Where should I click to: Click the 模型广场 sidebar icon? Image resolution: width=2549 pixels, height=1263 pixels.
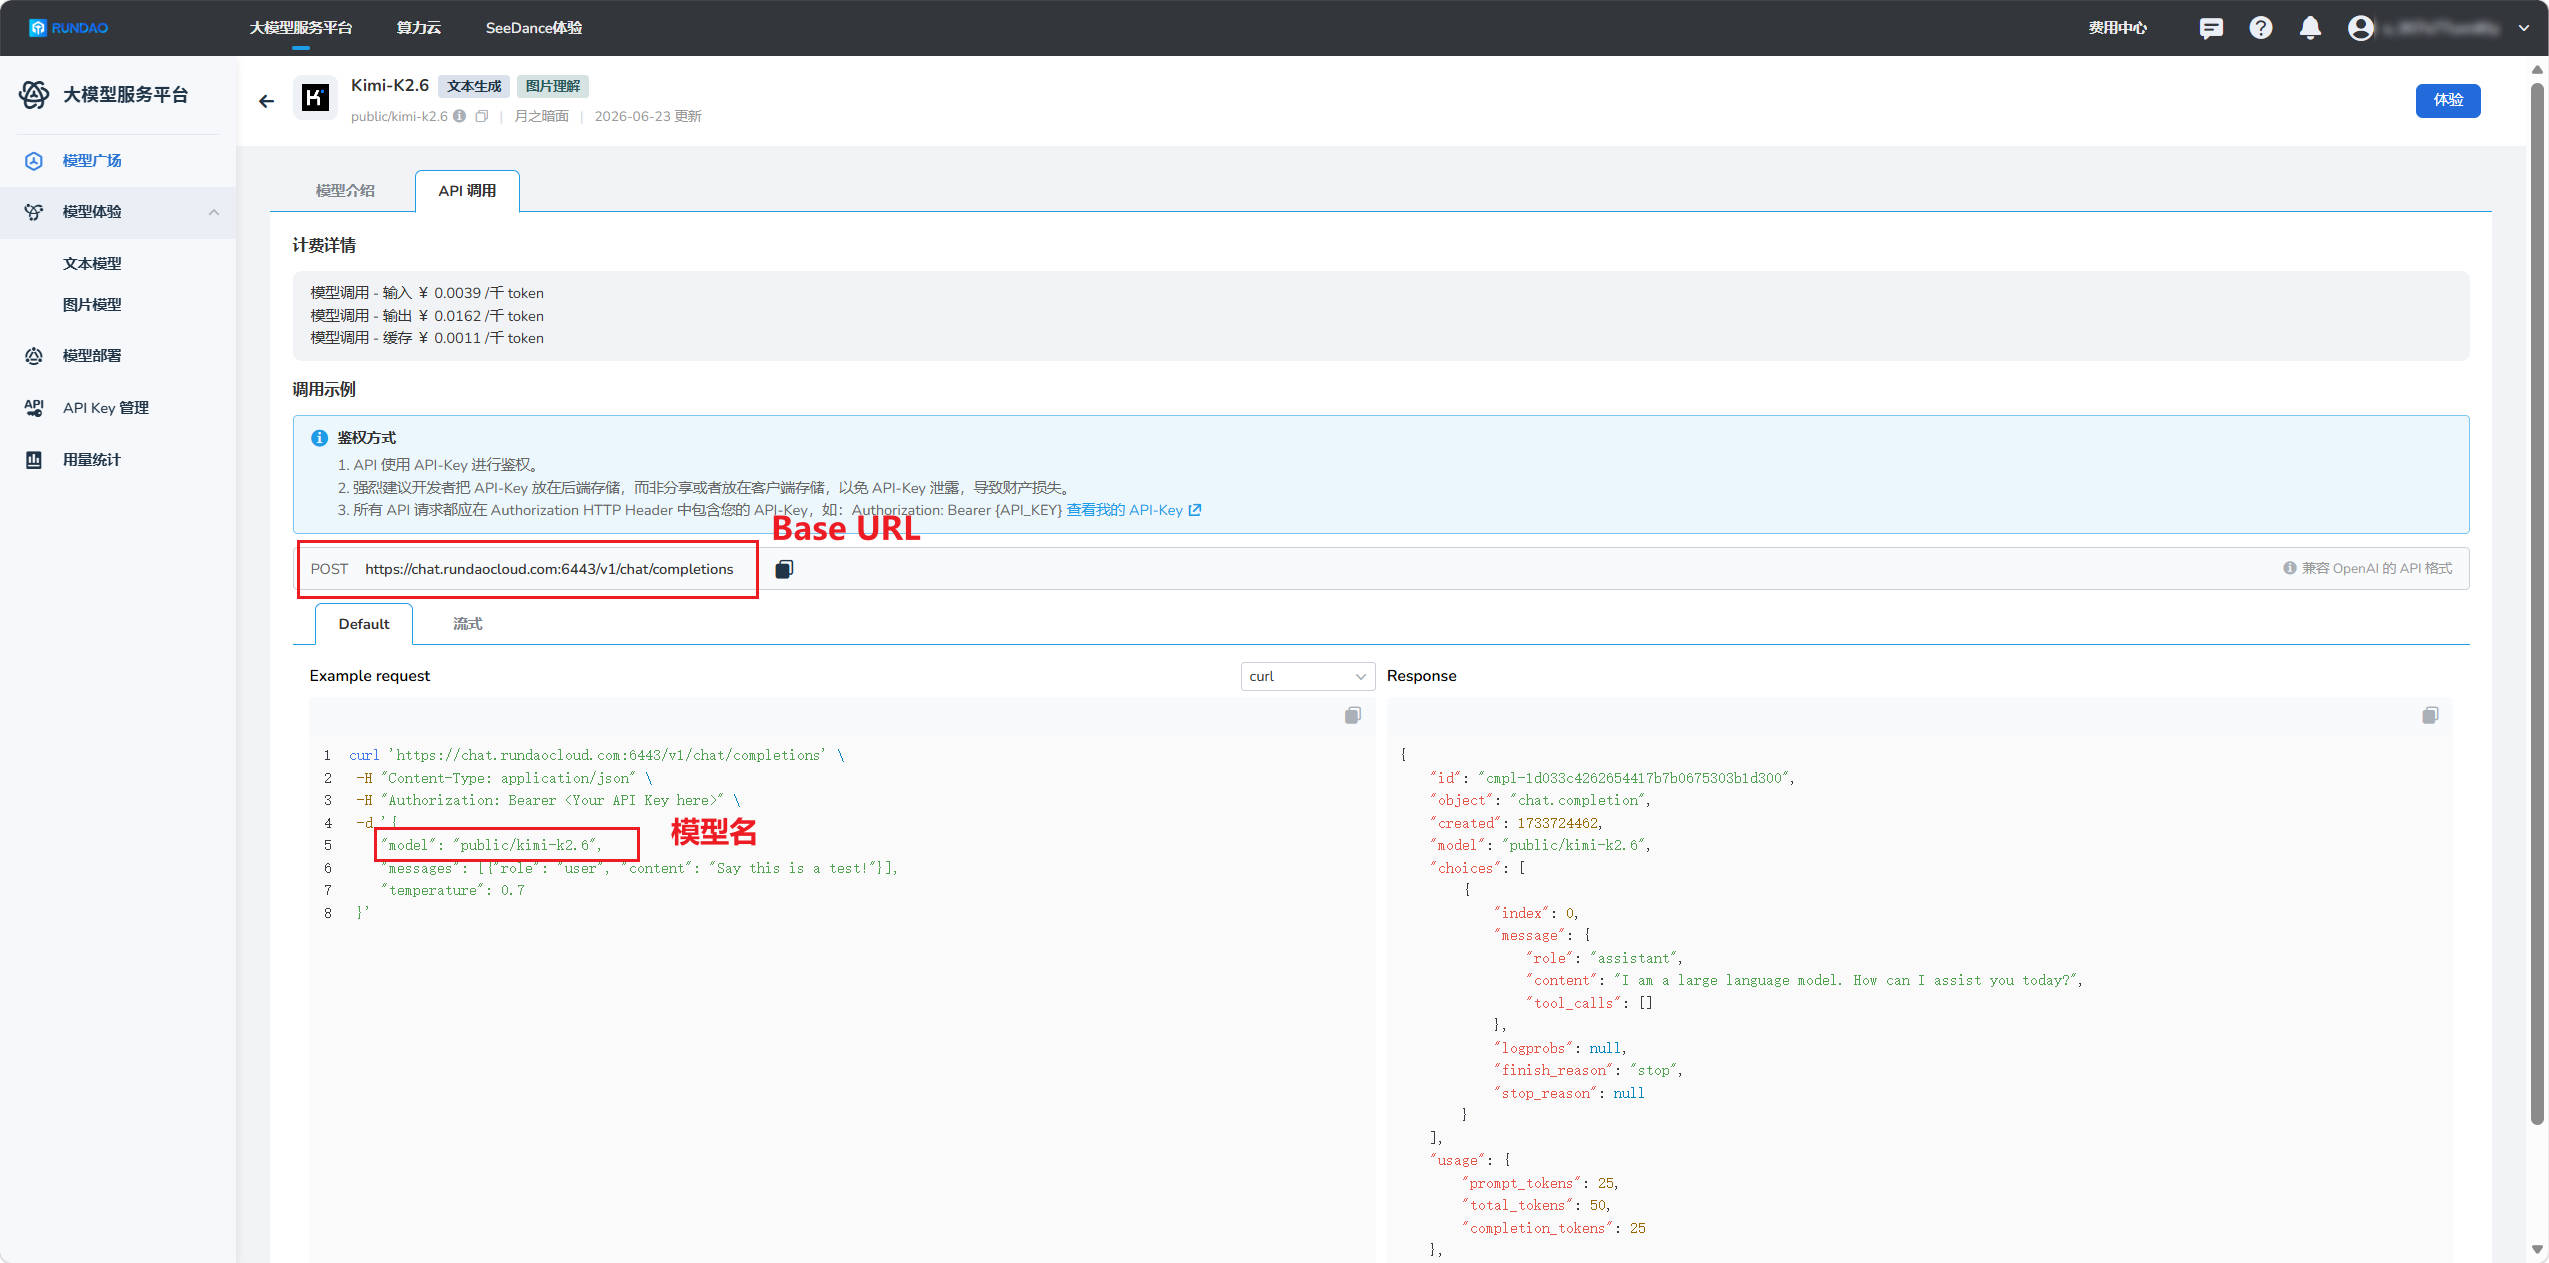tap(34, 161)
